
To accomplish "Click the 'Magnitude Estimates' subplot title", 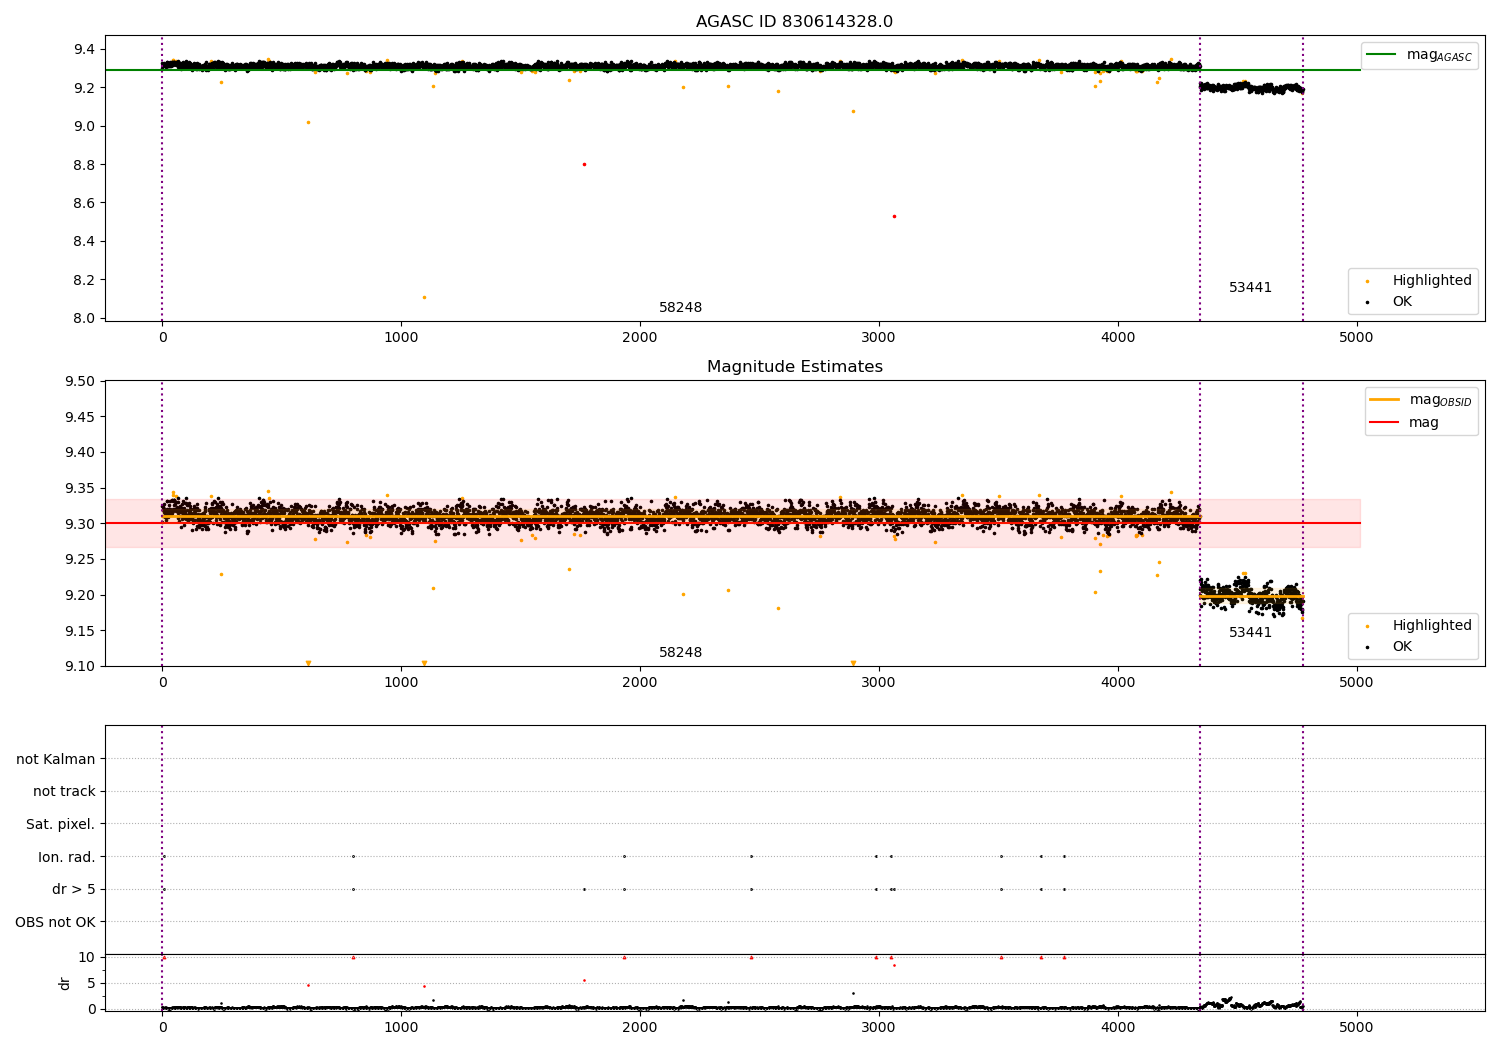I will 794,367.
